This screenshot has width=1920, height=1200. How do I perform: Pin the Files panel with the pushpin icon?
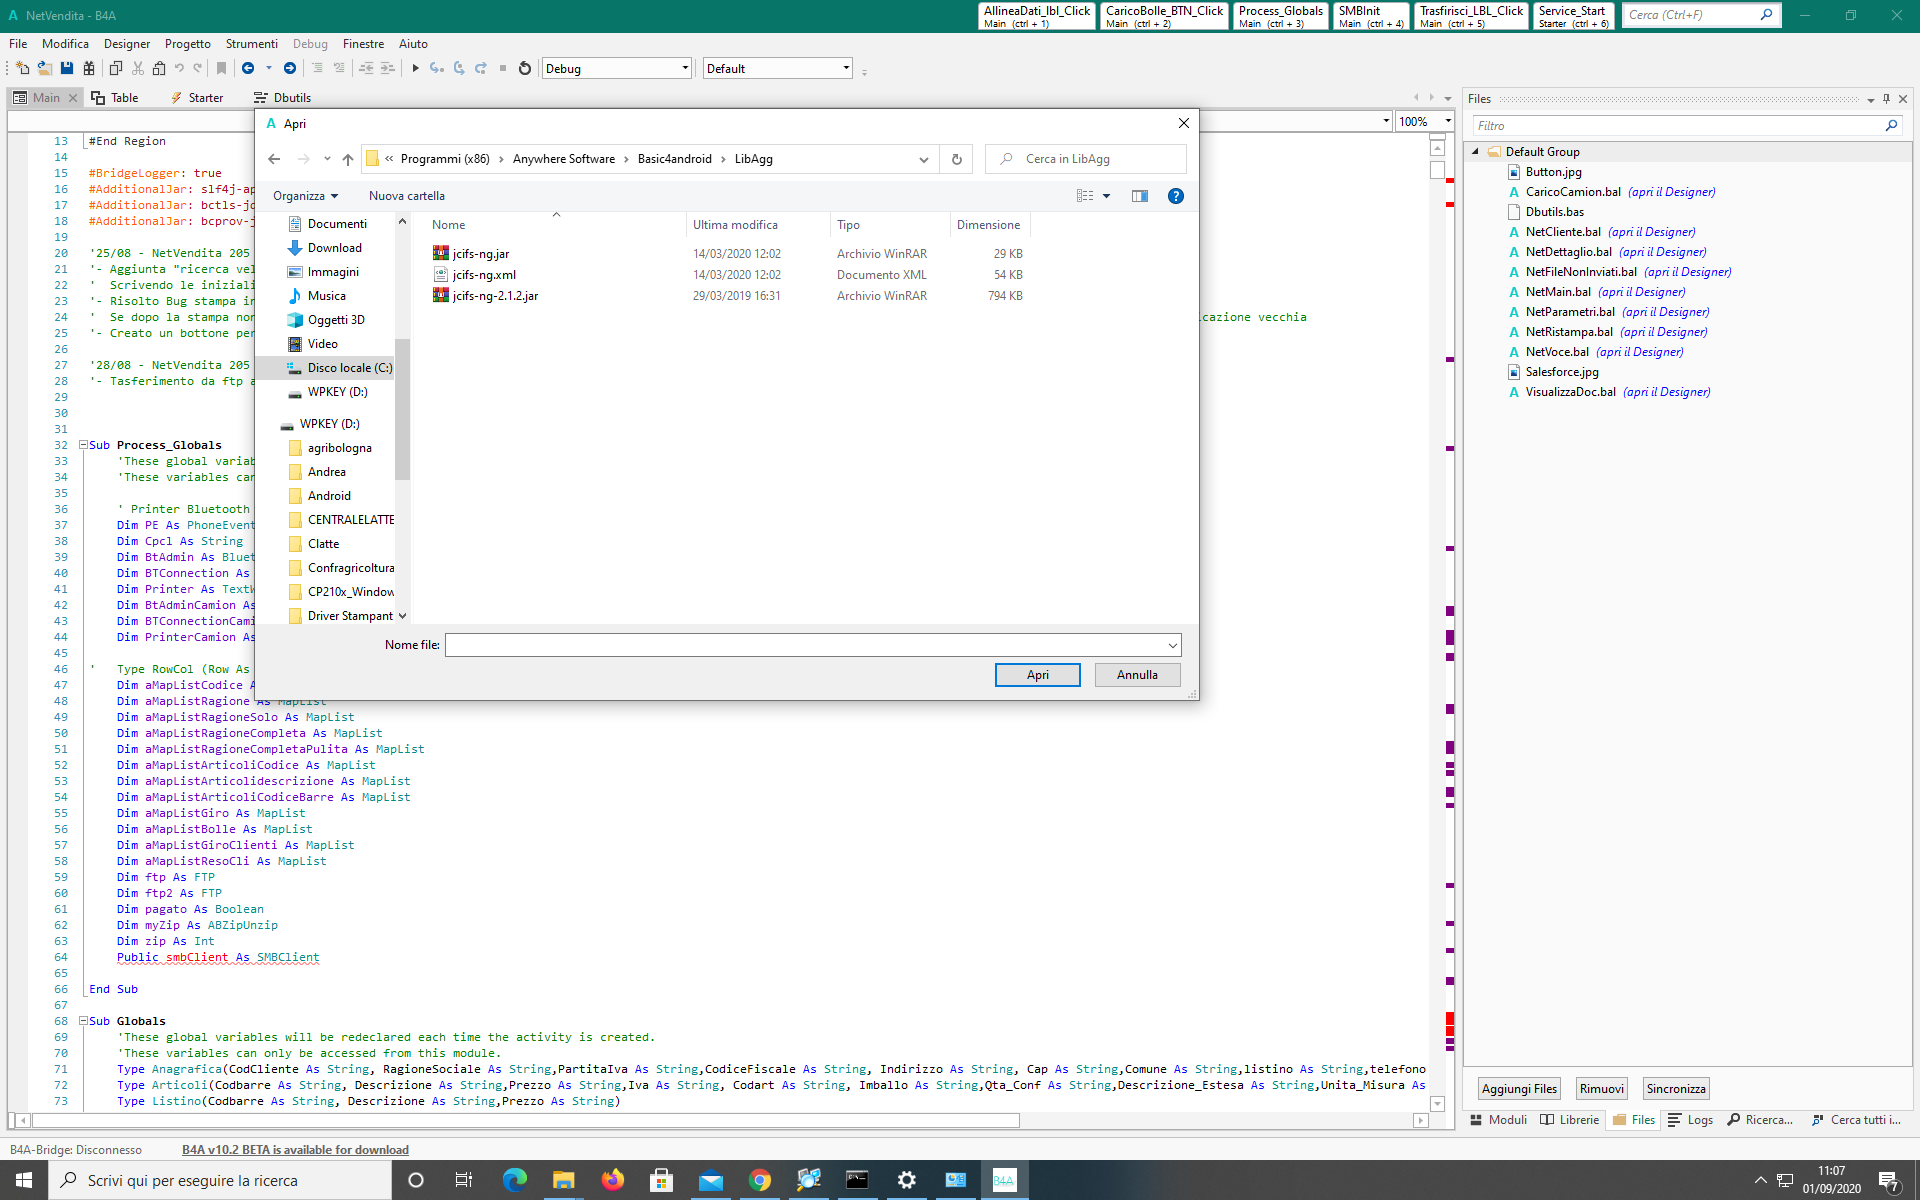[x=1886, y=98]
